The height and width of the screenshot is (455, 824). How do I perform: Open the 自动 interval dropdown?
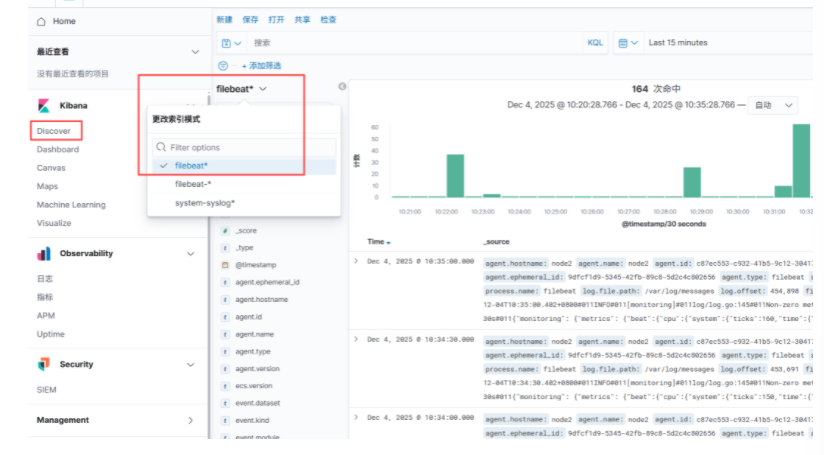[x=774, y=105]
